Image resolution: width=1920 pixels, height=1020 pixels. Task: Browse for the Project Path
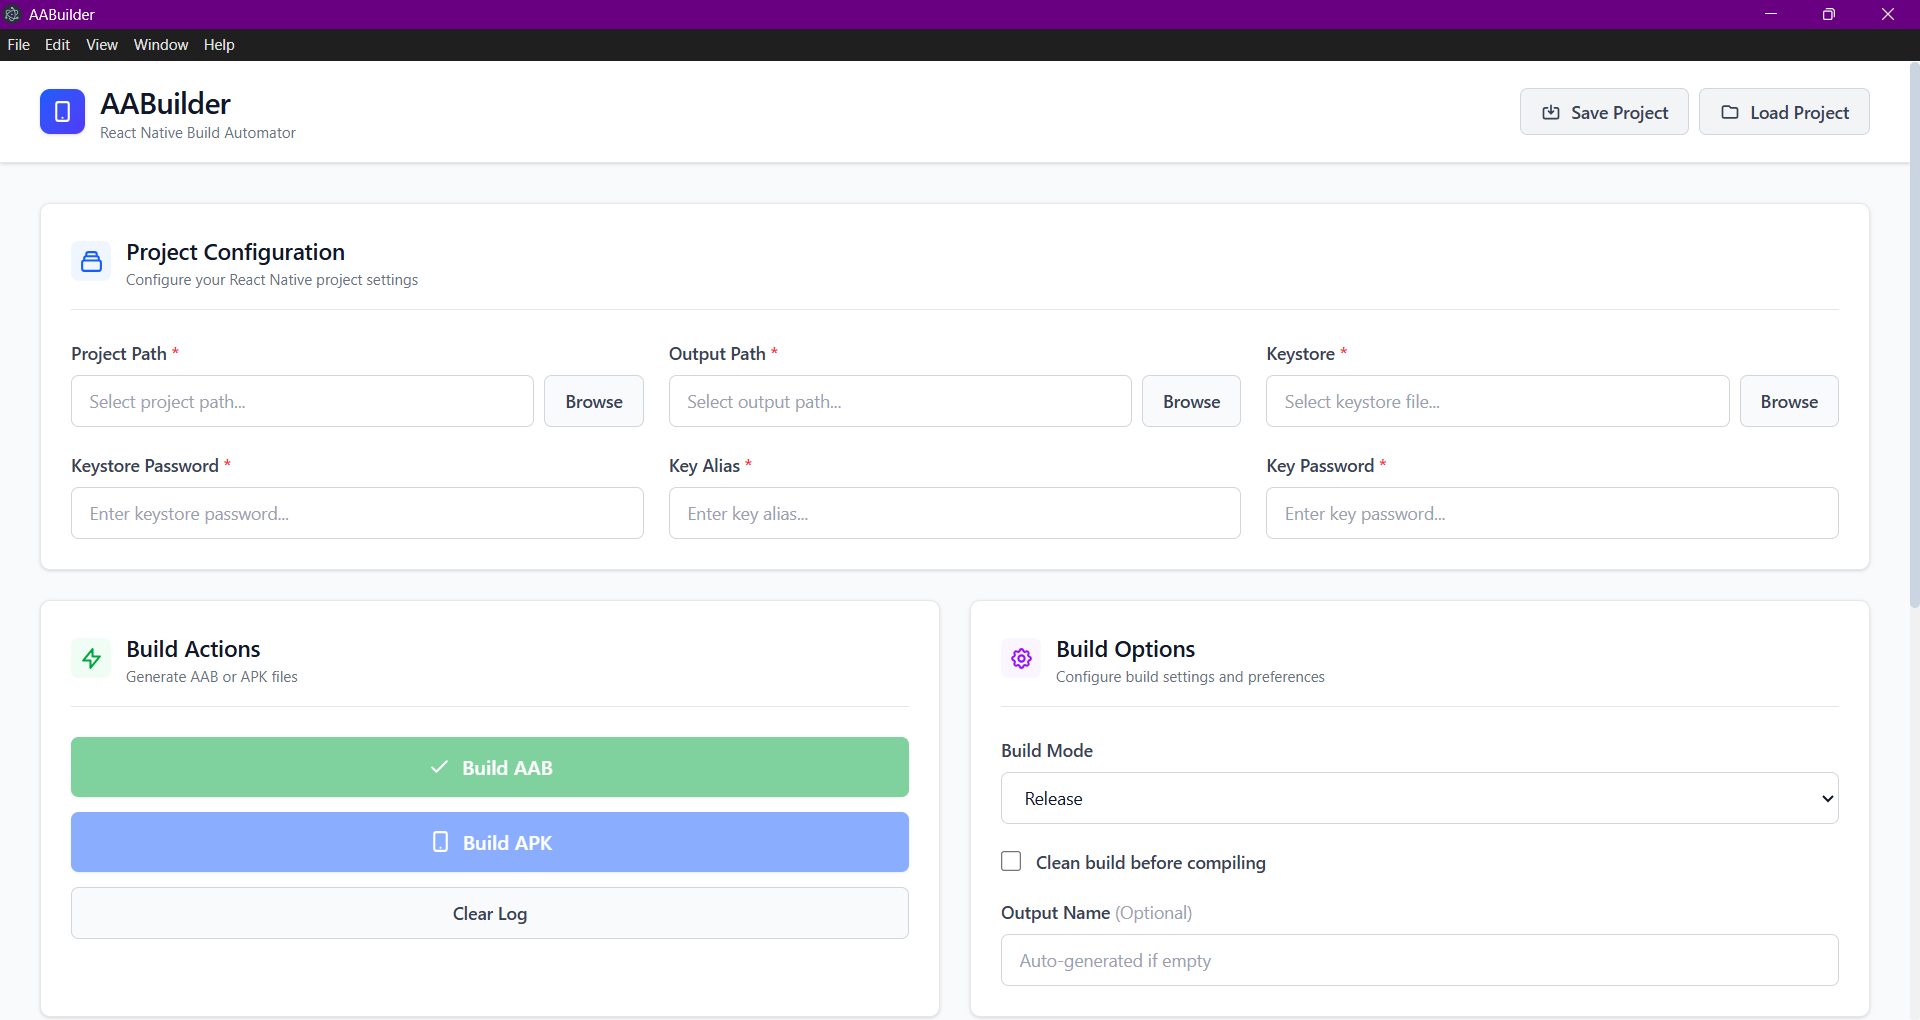593,401
